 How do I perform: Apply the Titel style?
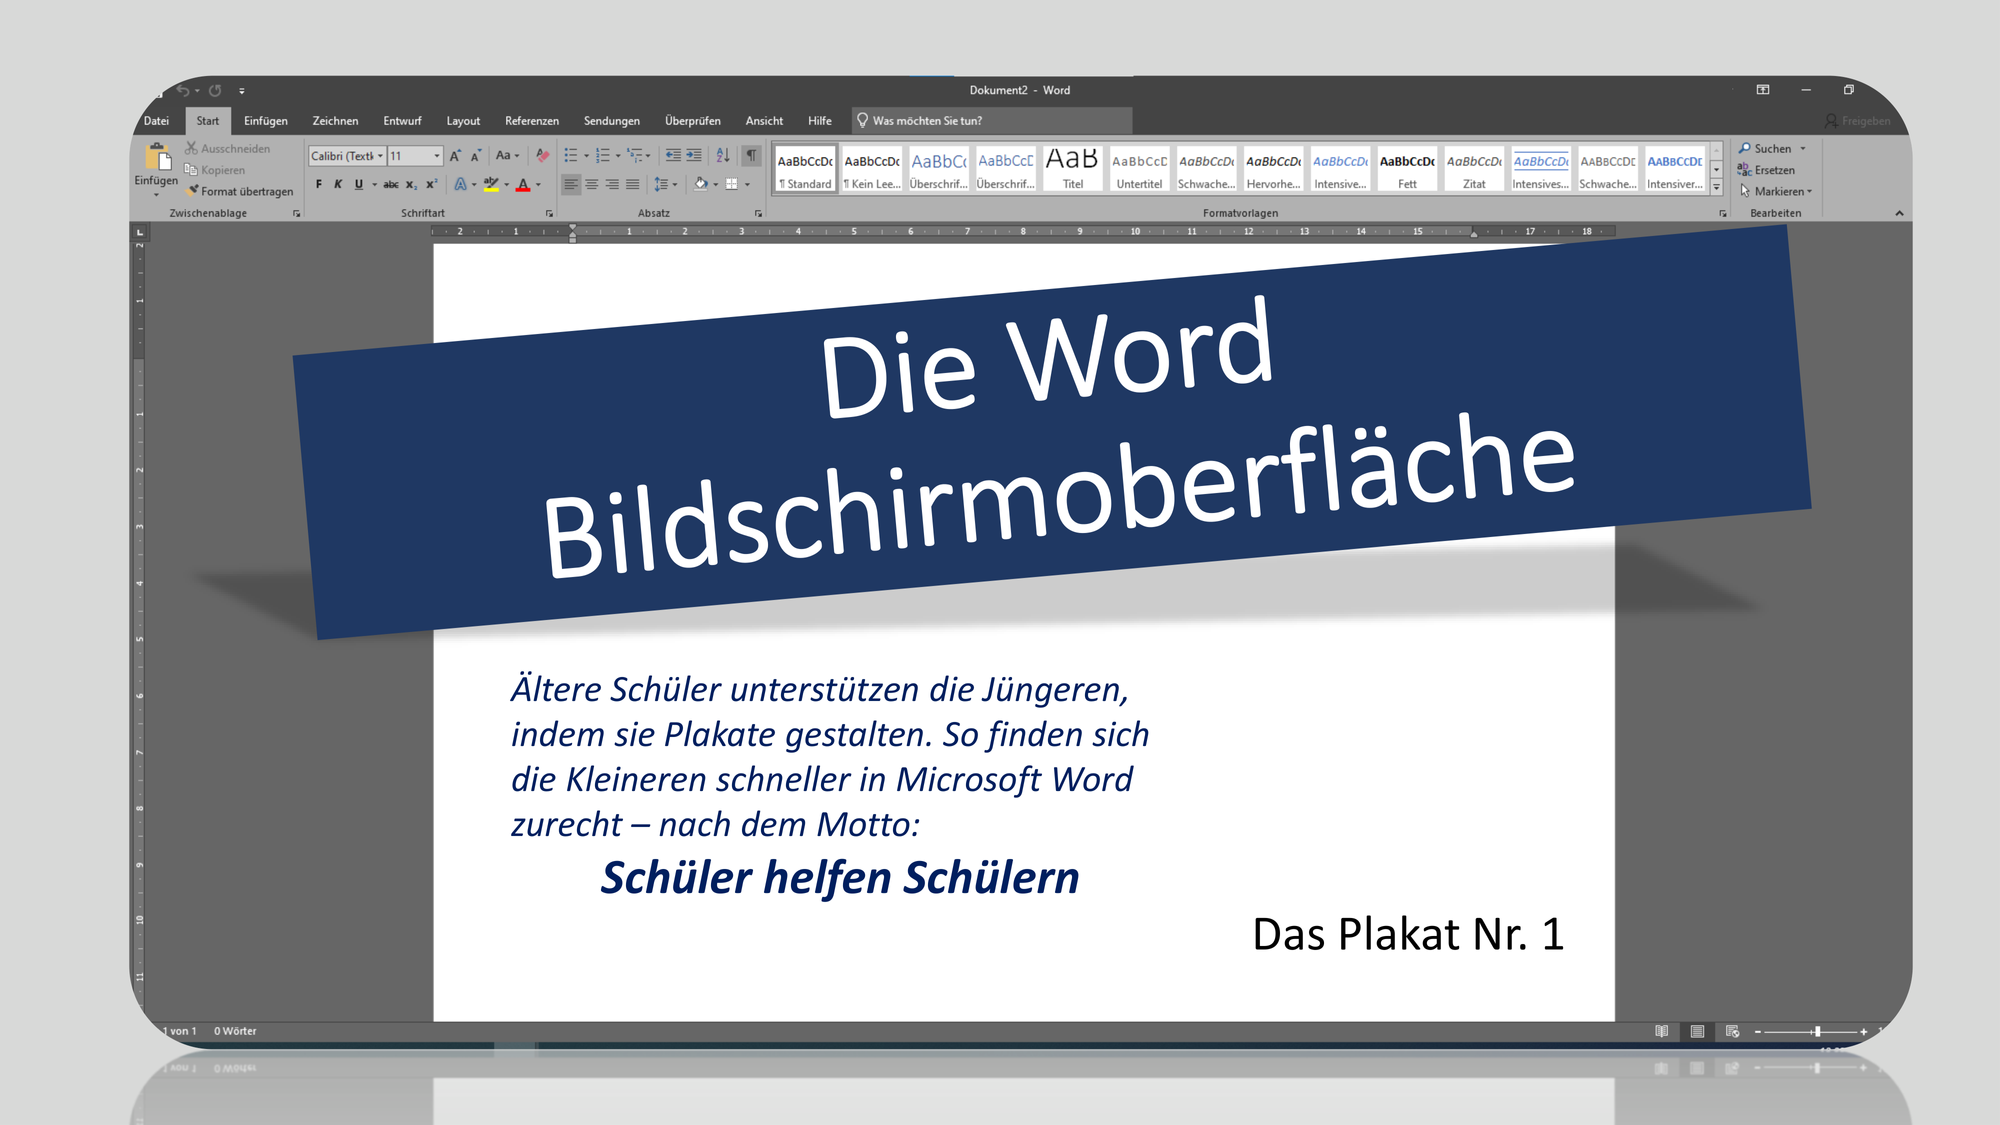1072,168
